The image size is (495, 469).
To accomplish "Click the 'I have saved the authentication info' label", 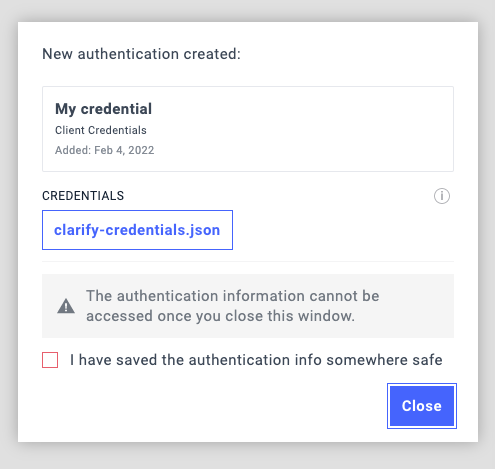I will click(256, 360).
